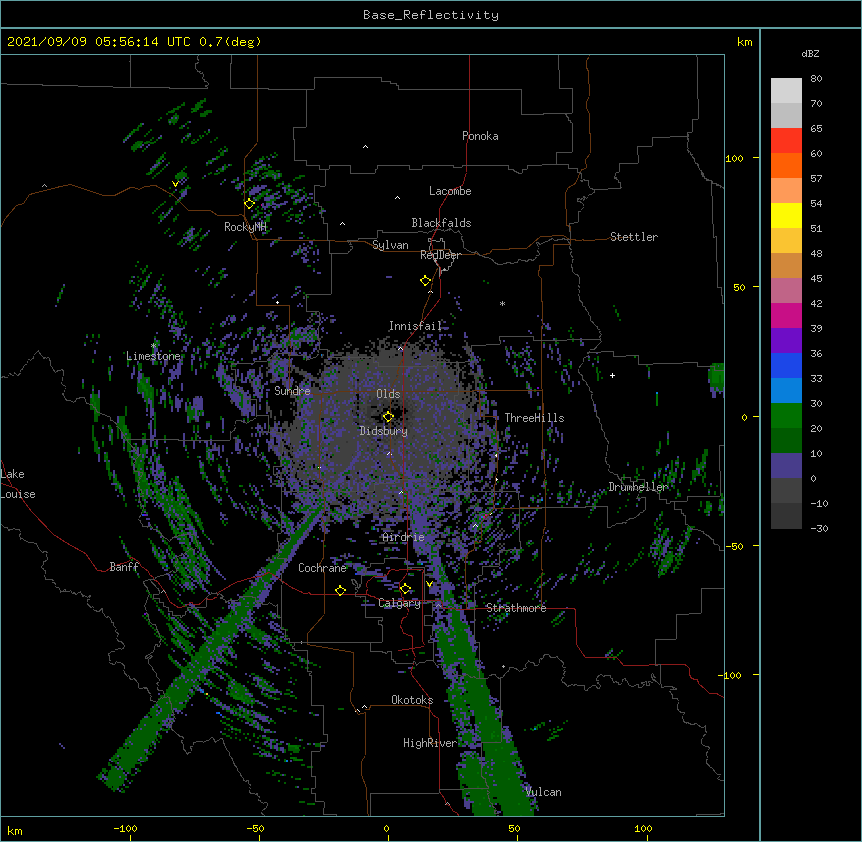This screenshot has width=862, height=842.
Task: Click the Vulcan label
Action: coord(543,792)
